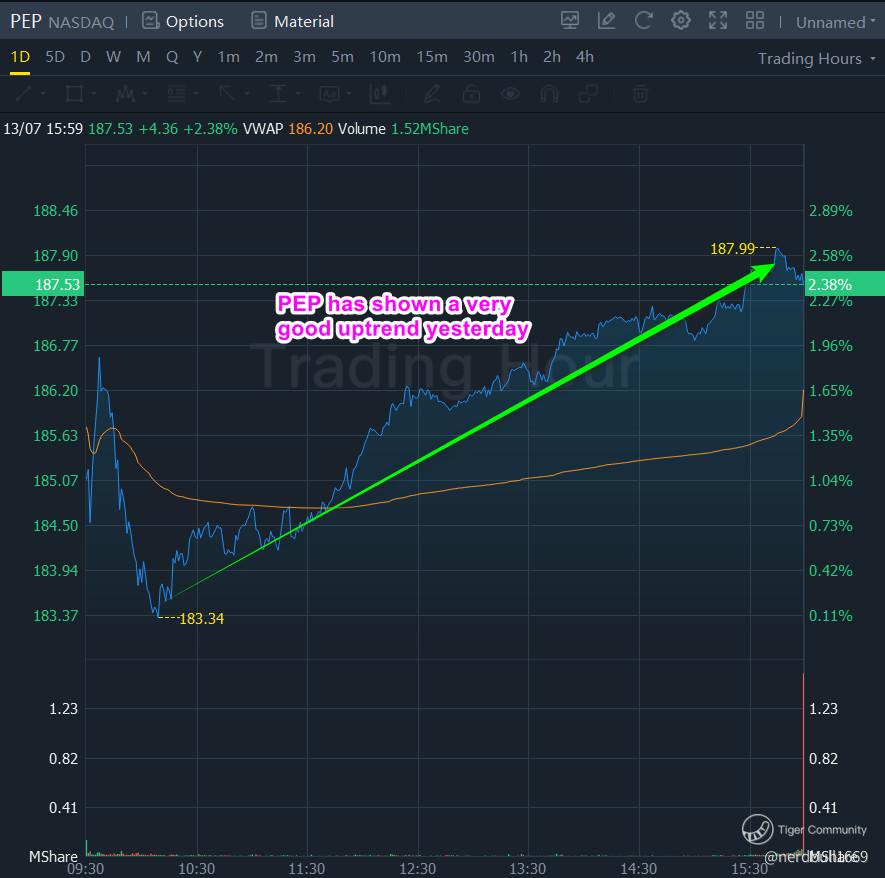Select the 1h timeframe
Image resolution: width=885 pixels, height=878 pixels.
(x=519, y=57)
